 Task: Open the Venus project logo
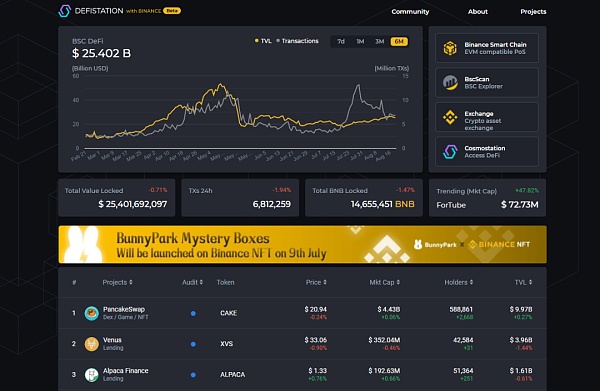coord(91,344)
